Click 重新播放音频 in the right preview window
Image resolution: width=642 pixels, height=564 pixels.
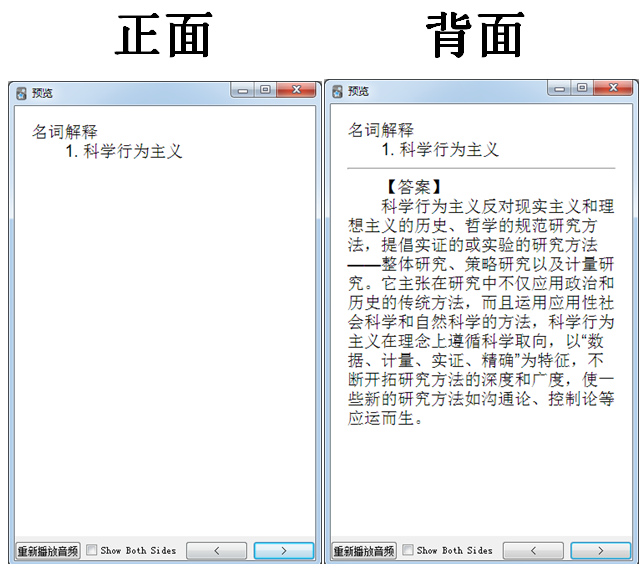(x=364, y=551)
